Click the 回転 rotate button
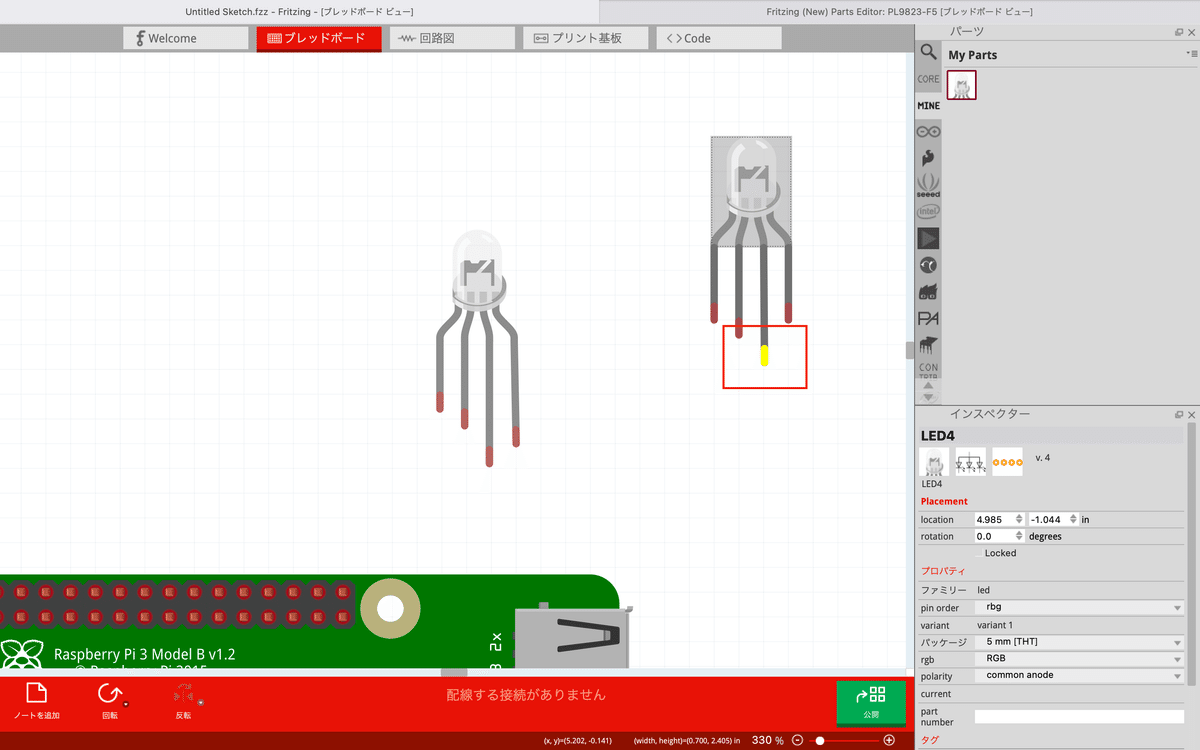Image resolution: width=1200 pixels, height=750 pixels. coord(109,701)
